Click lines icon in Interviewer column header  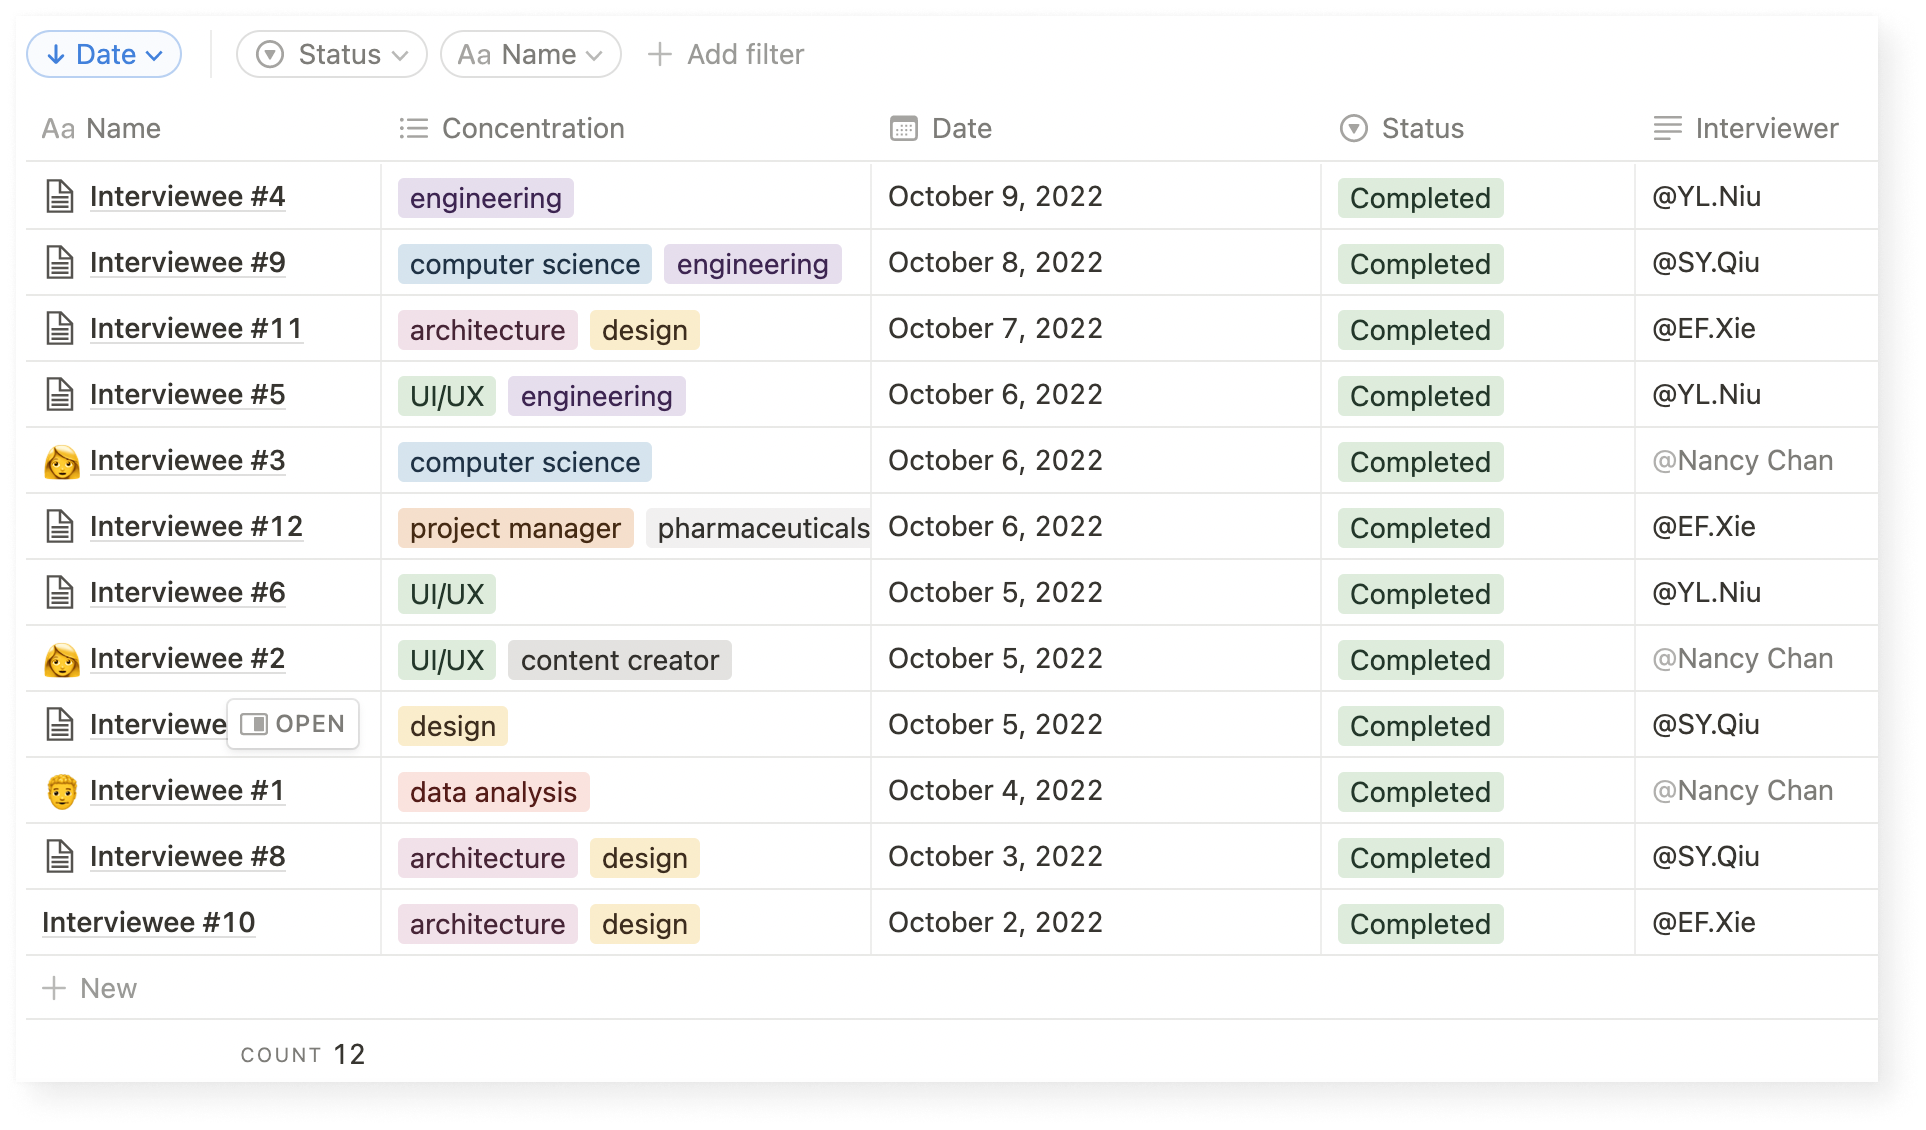(x=1667, y=129)
